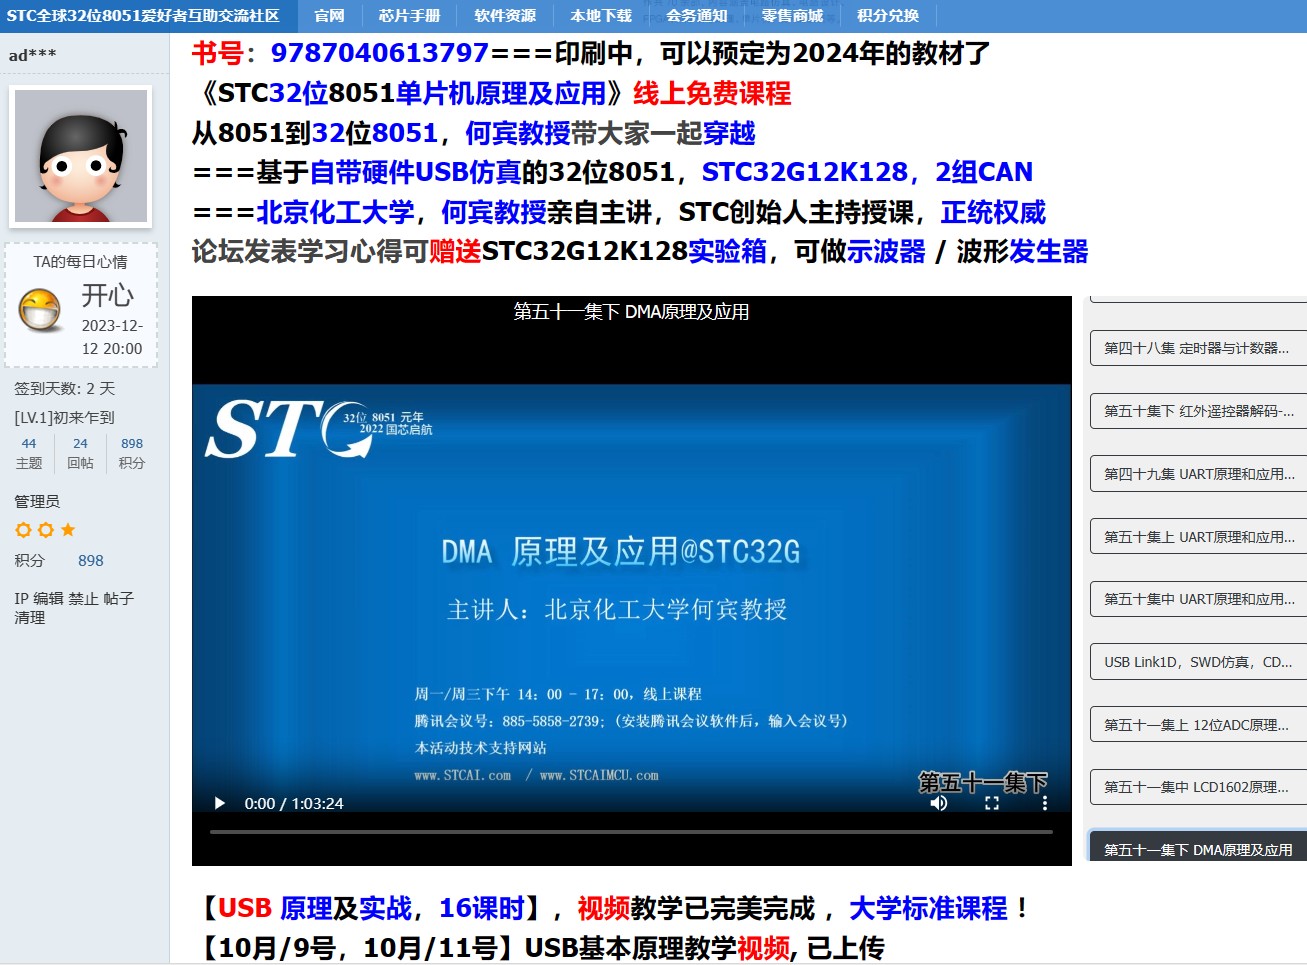Select episode 第四十九集 UART原理和应用
The image size is (1307, 965).
click(x=1198, y=474)
